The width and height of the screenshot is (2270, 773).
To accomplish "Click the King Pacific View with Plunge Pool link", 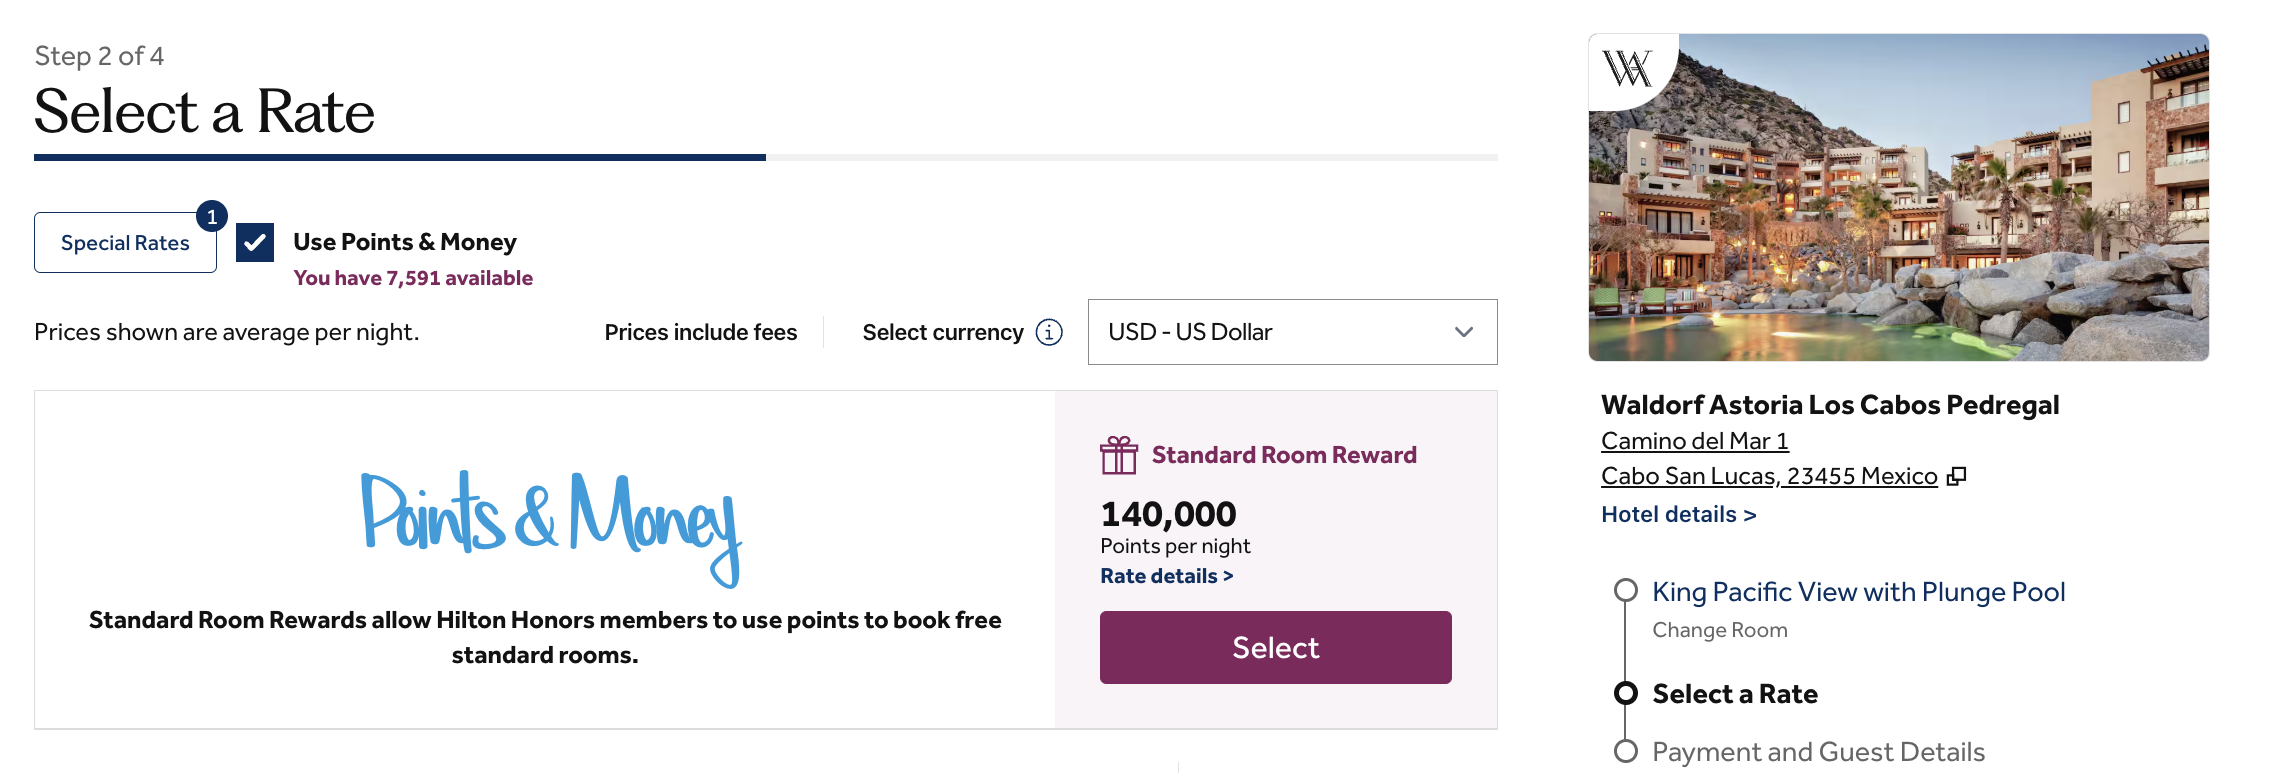I will click(1858, 592).
